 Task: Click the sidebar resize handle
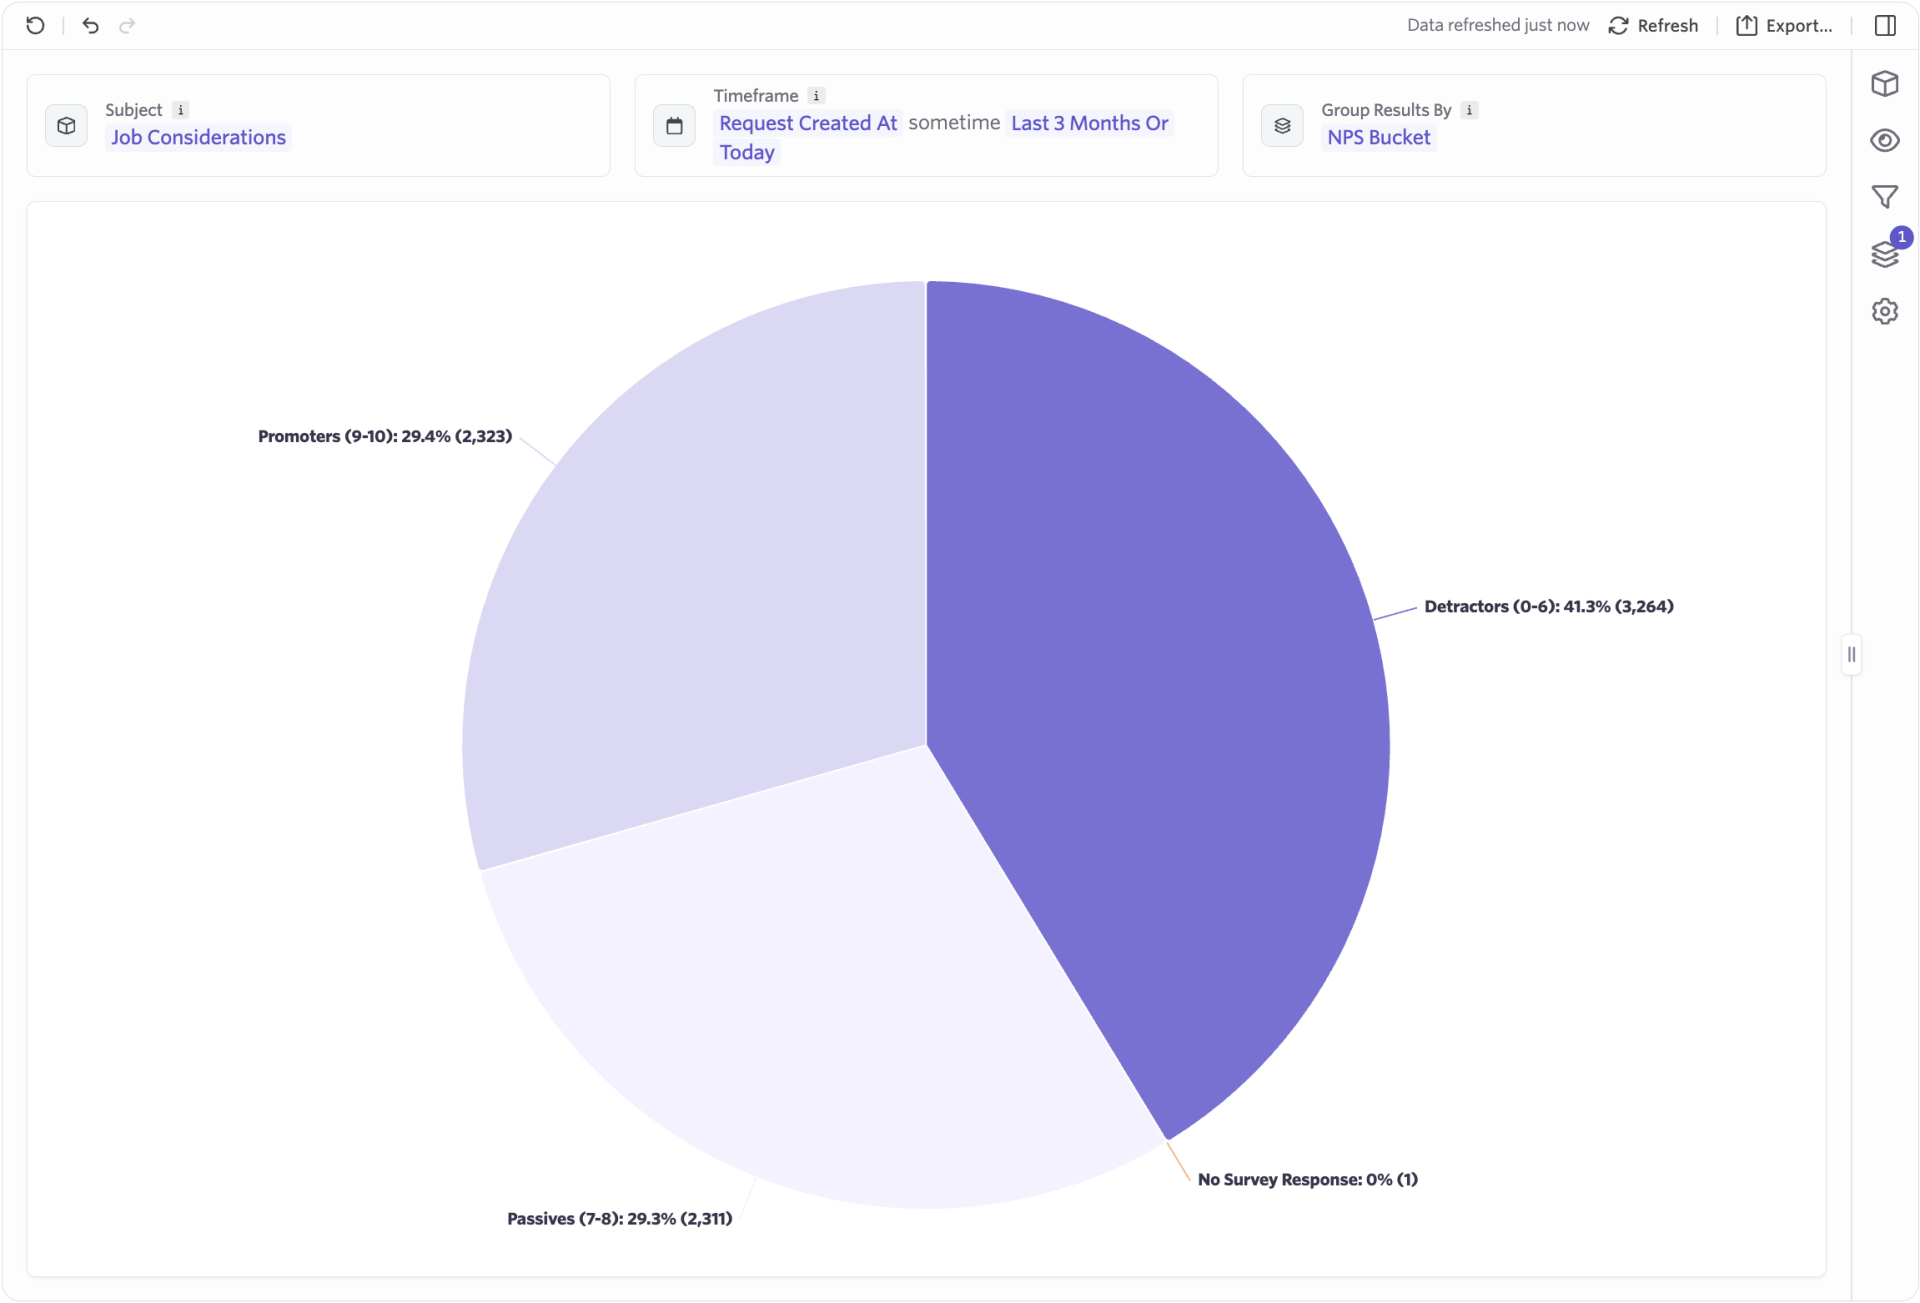1851,654
